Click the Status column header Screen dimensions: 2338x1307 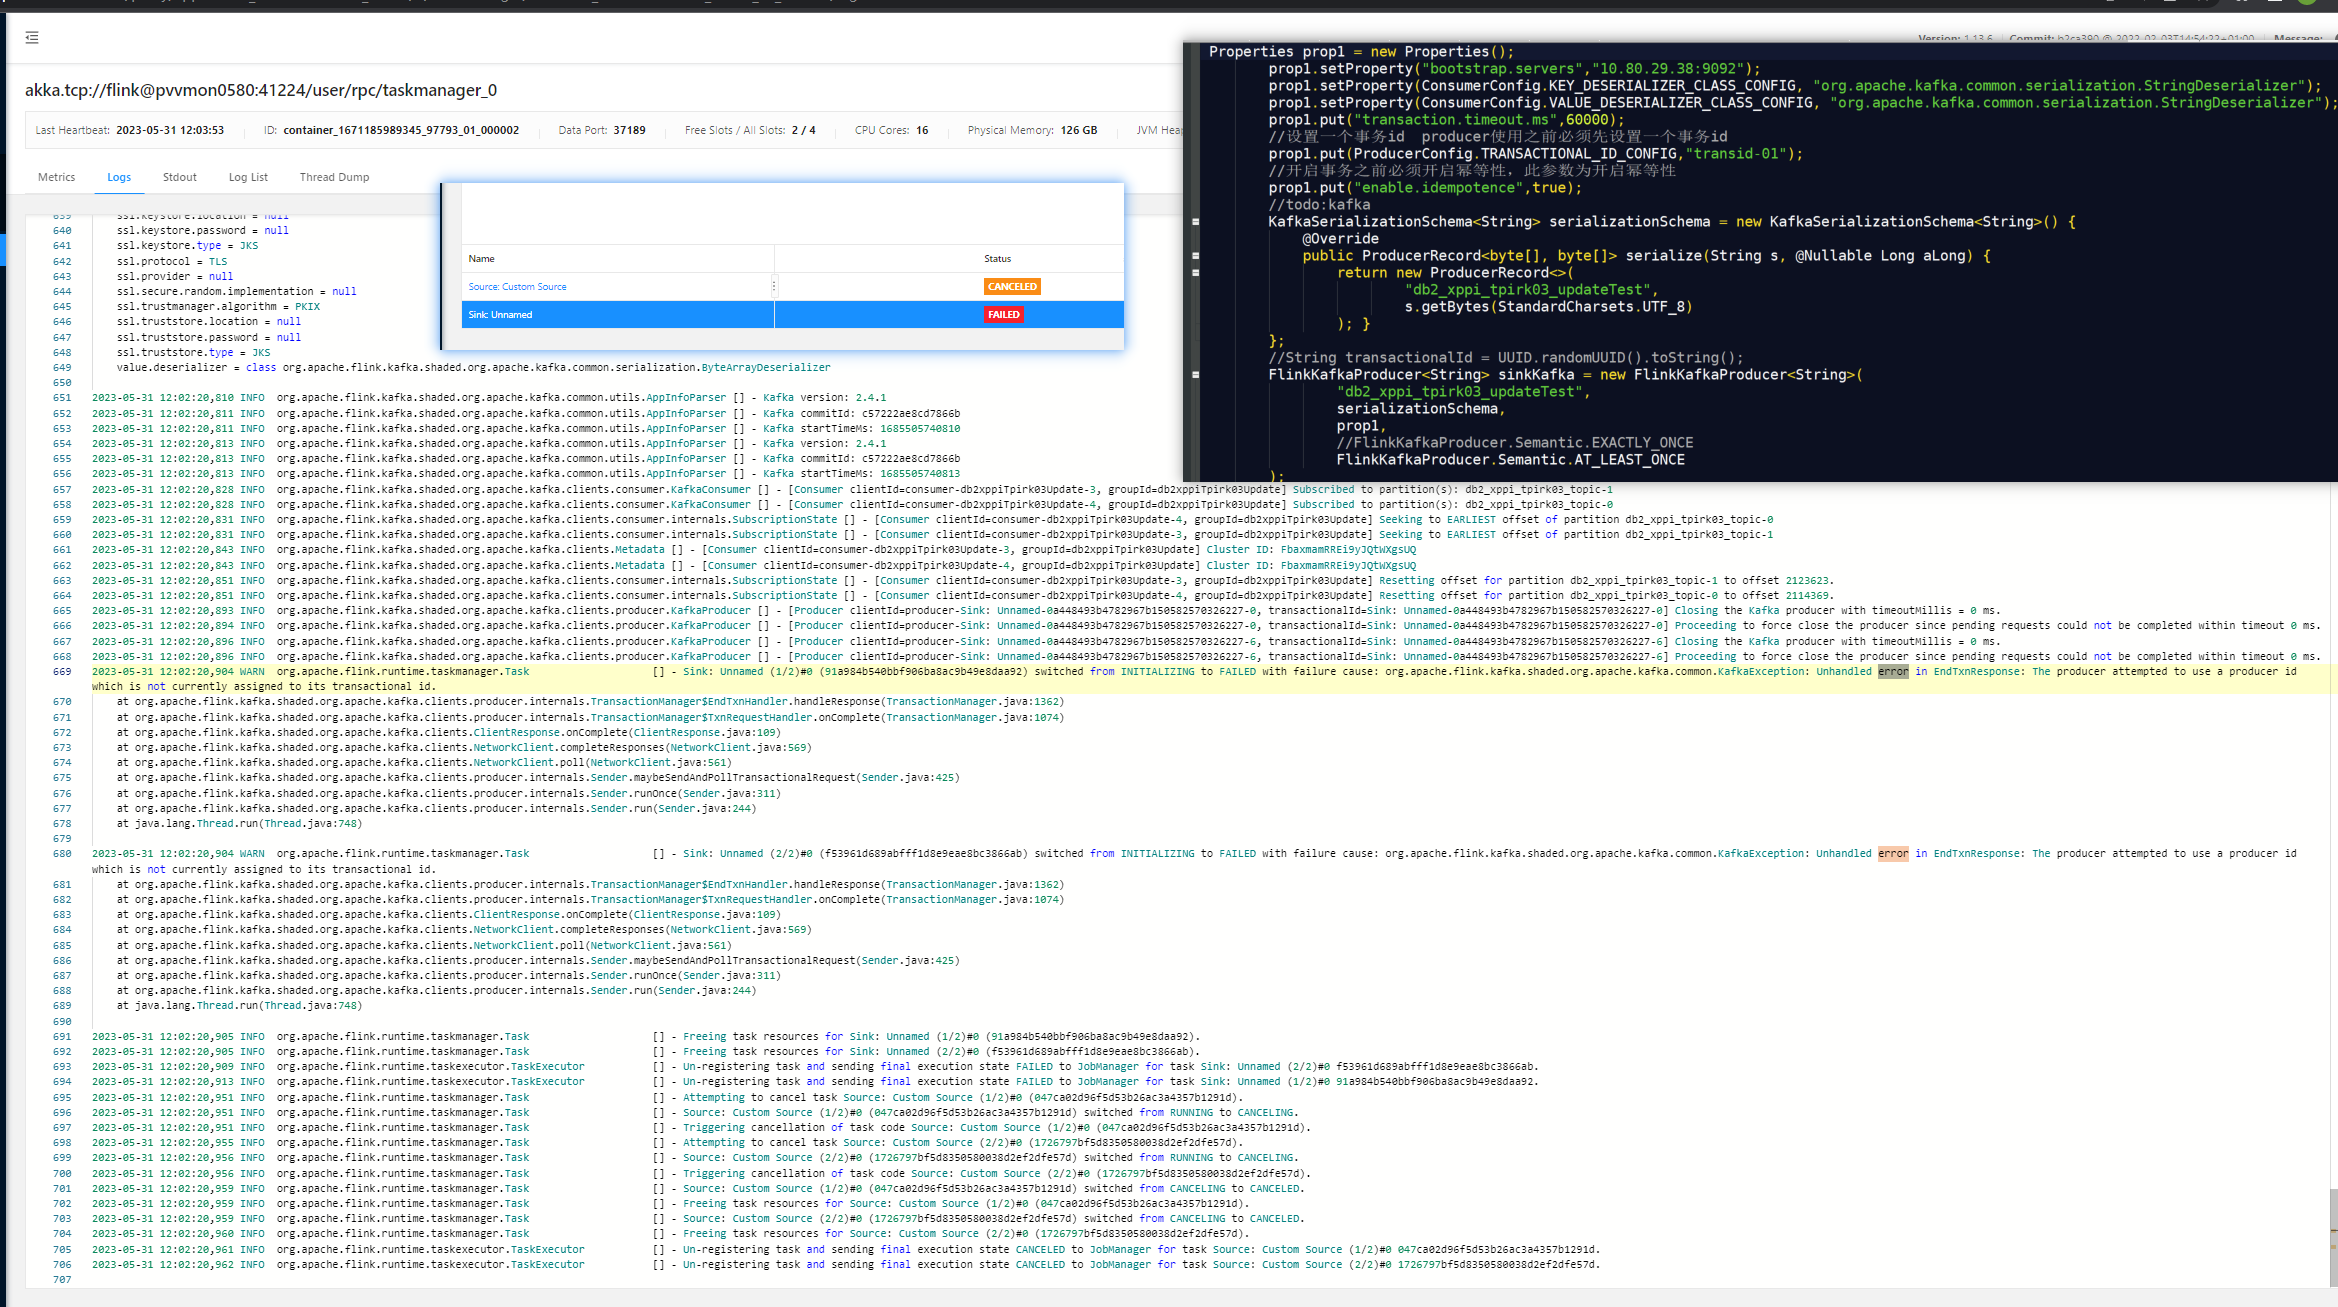(997, 259)
